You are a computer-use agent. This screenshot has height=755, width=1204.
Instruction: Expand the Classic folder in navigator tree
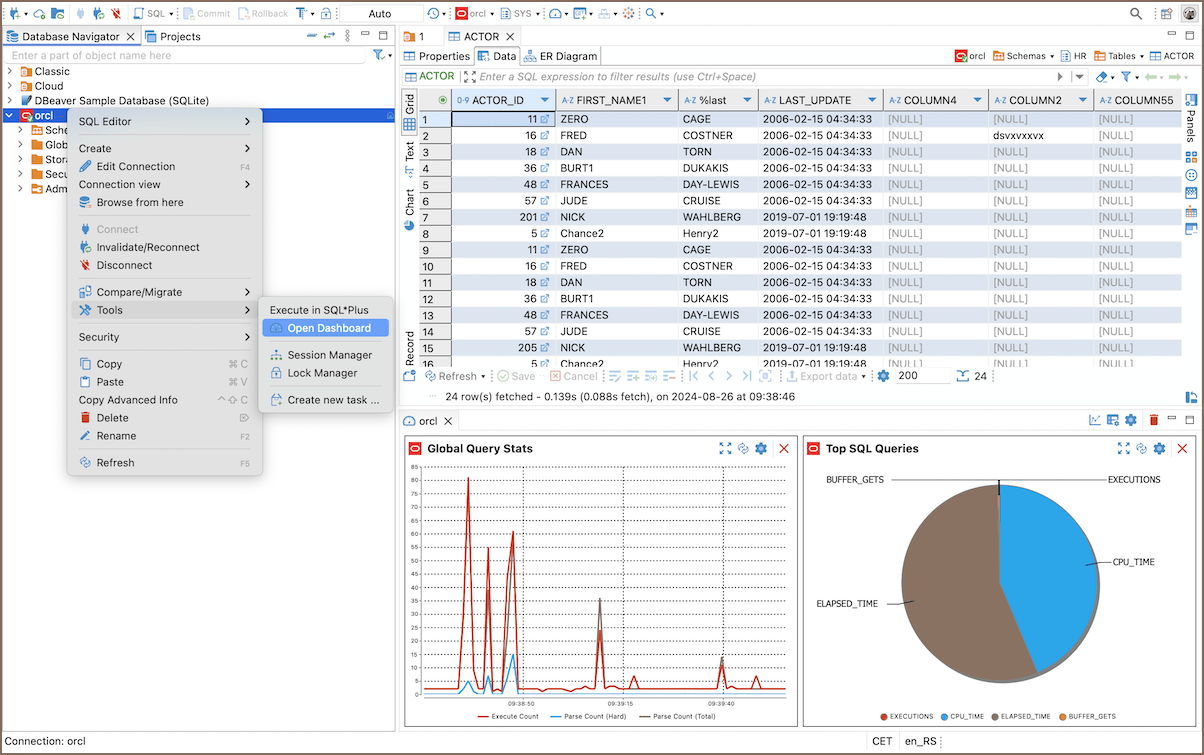point(10,71)
